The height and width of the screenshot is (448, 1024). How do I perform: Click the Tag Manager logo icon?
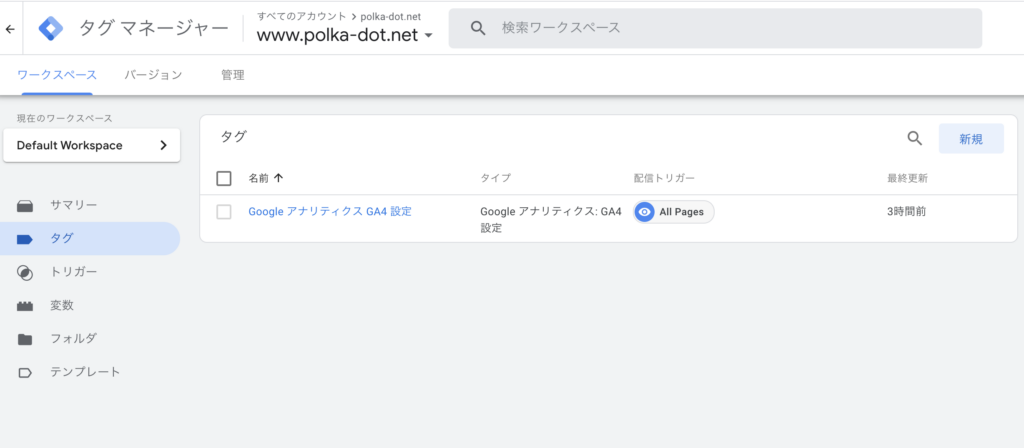[51, 29]
